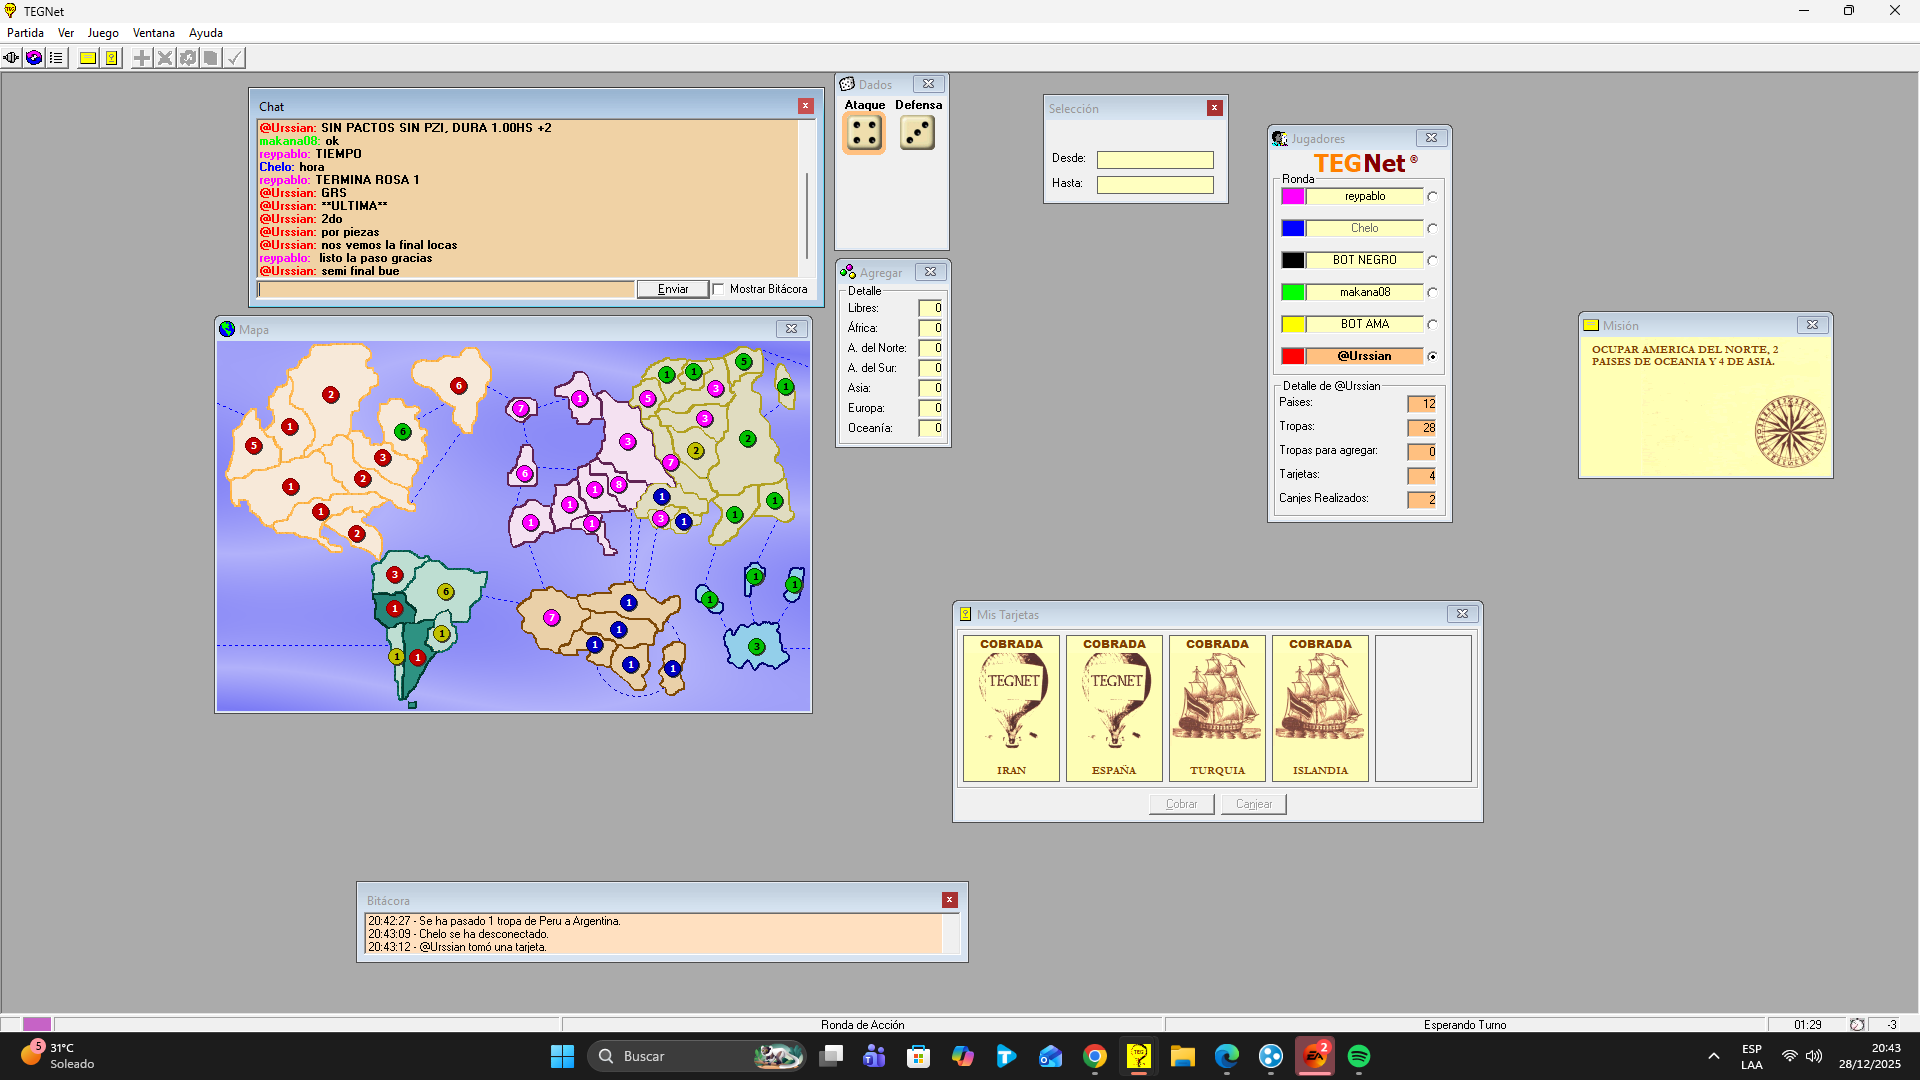Open the bulleted list toolbar icon
Viewport: 1920px width, 1080px height.
pos(57,58)
